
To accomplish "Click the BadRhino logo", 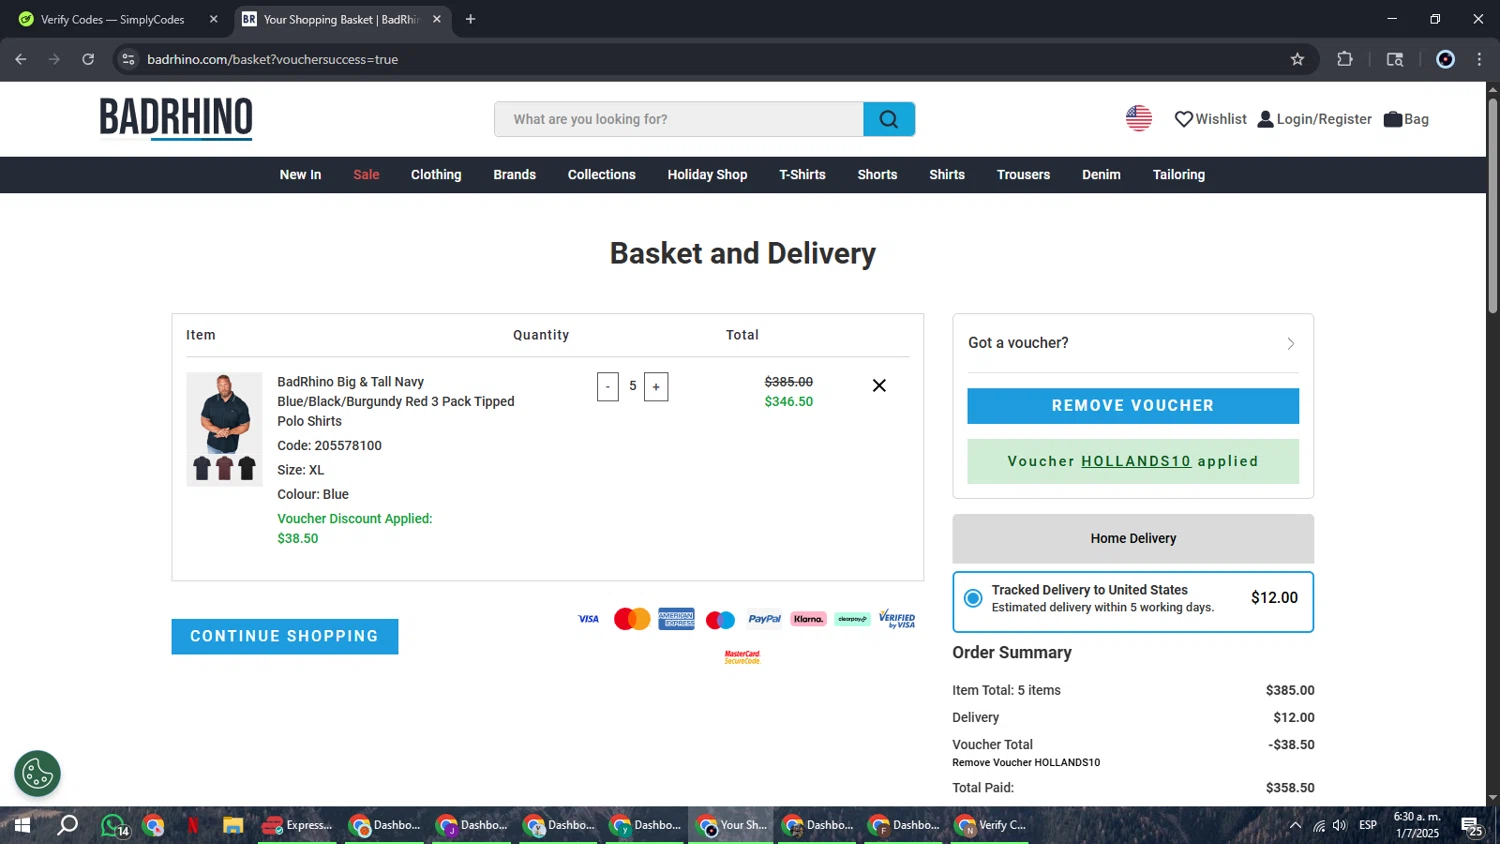I will [x=176, y=118].
